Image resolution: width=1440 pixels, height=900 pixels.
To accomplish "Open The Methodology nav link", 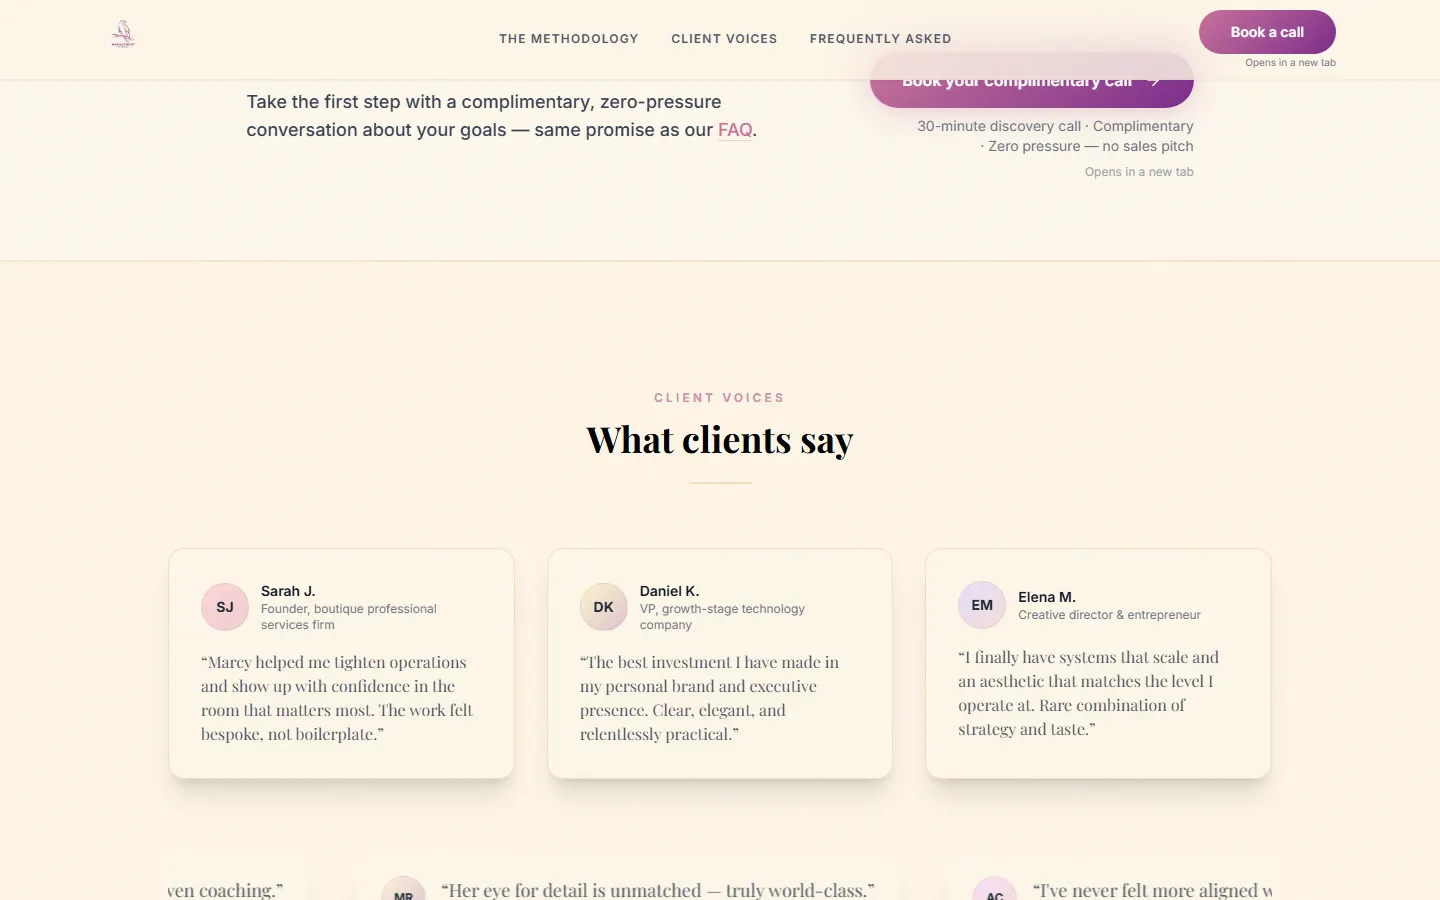I will click(x=569, y=39).
